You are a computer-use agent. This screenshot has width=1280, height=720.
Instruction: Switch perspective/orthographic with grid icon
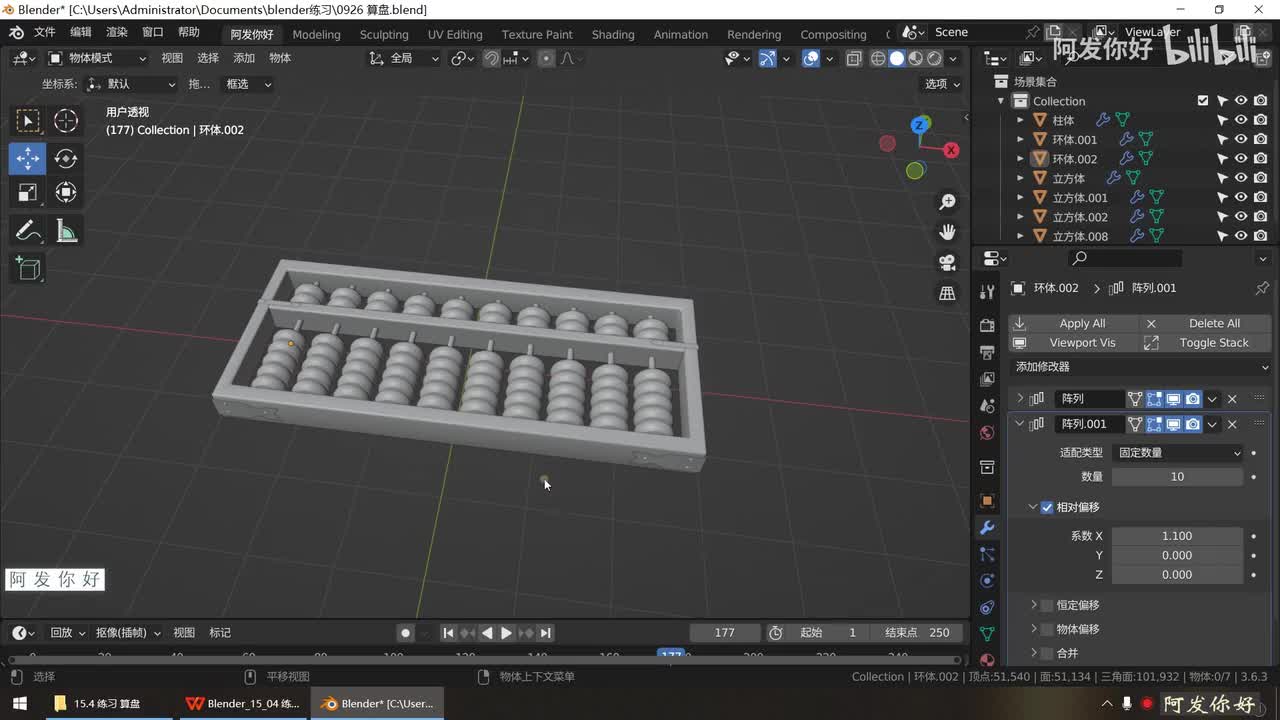pos(947,293)
